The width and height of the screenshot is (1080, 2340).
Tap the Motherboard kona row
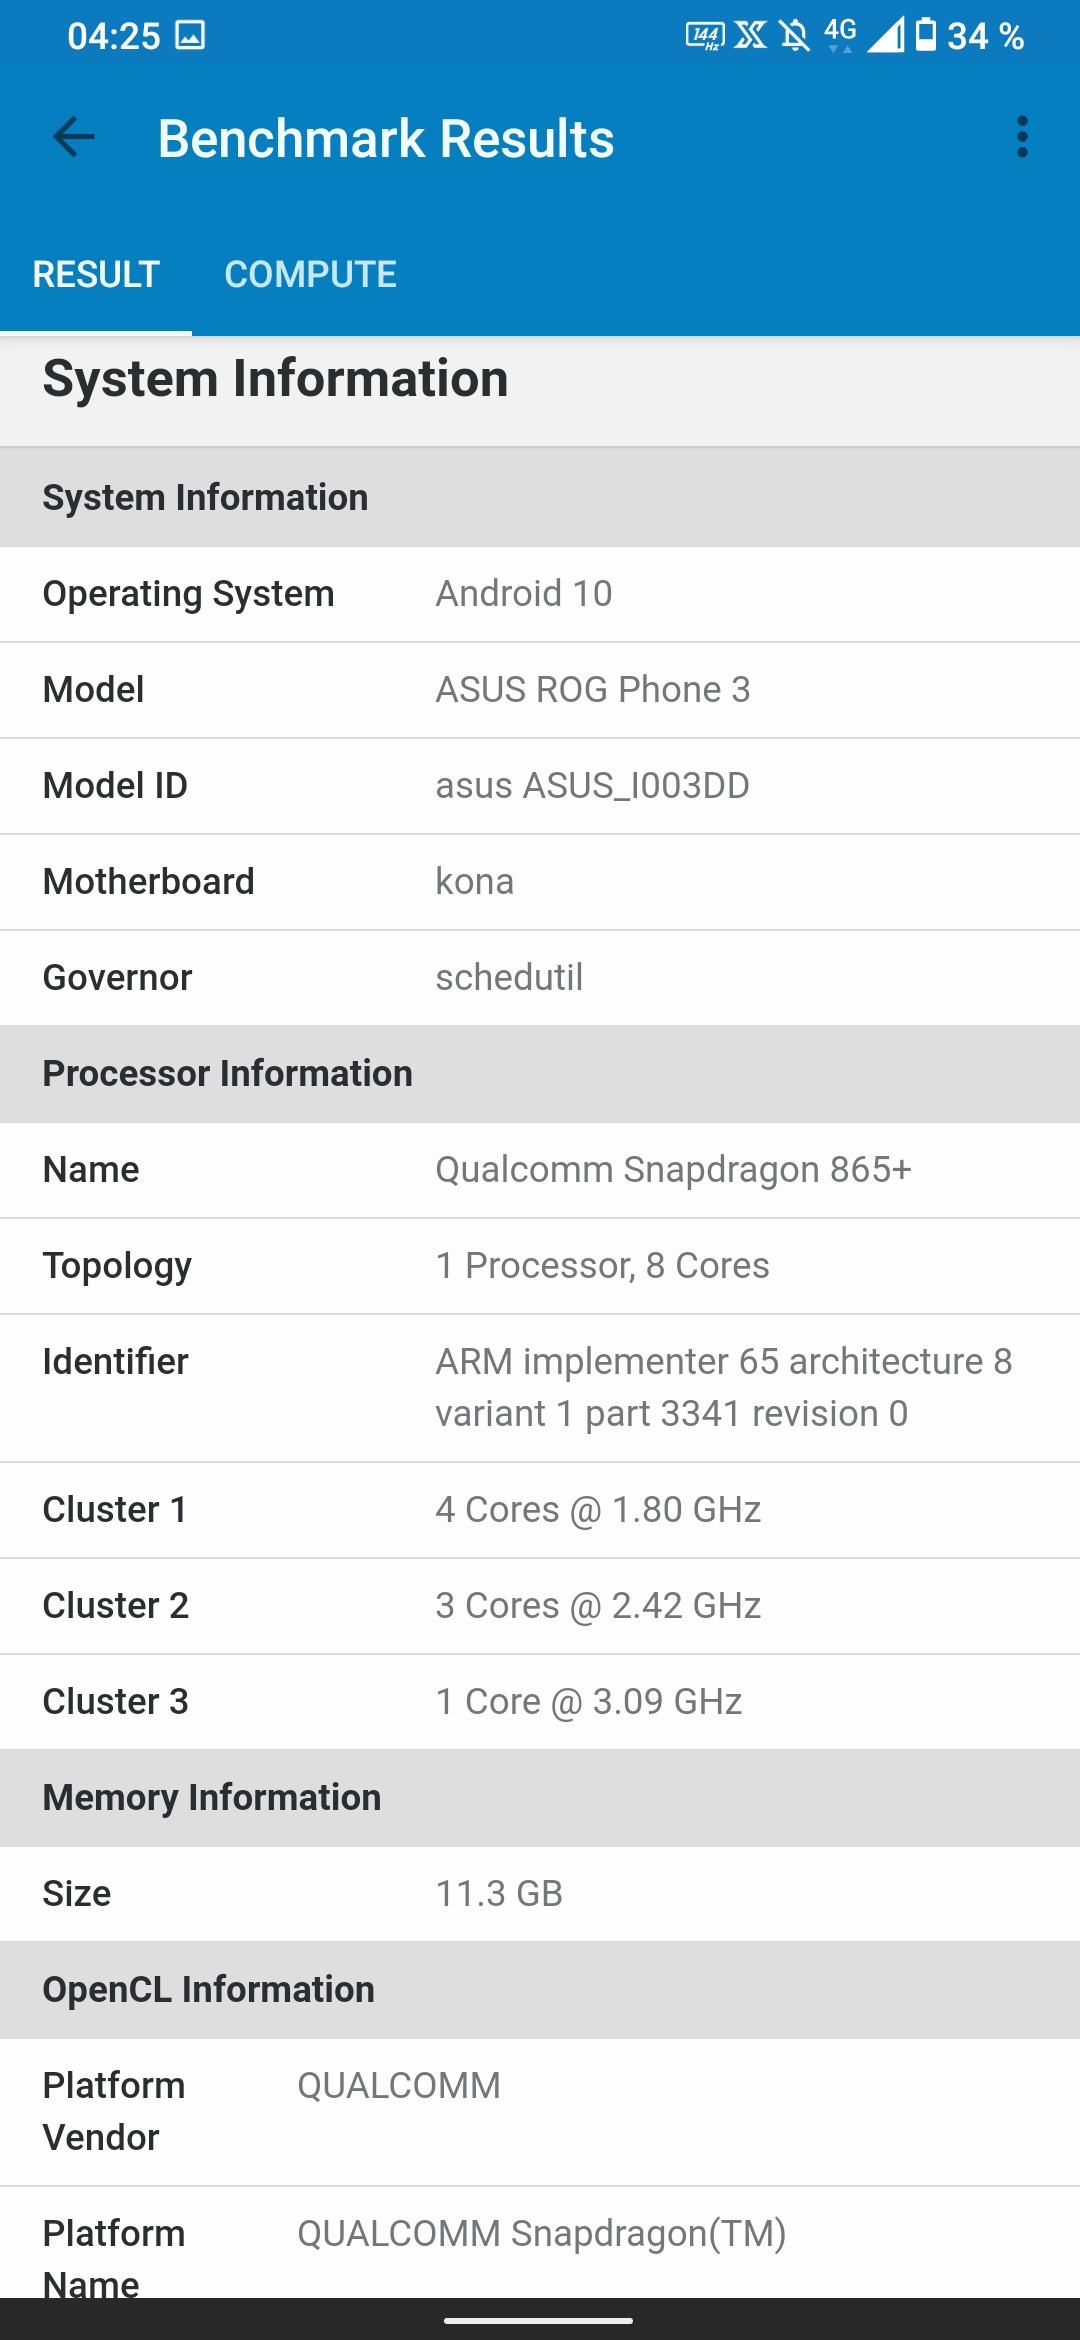pos(540,882)
